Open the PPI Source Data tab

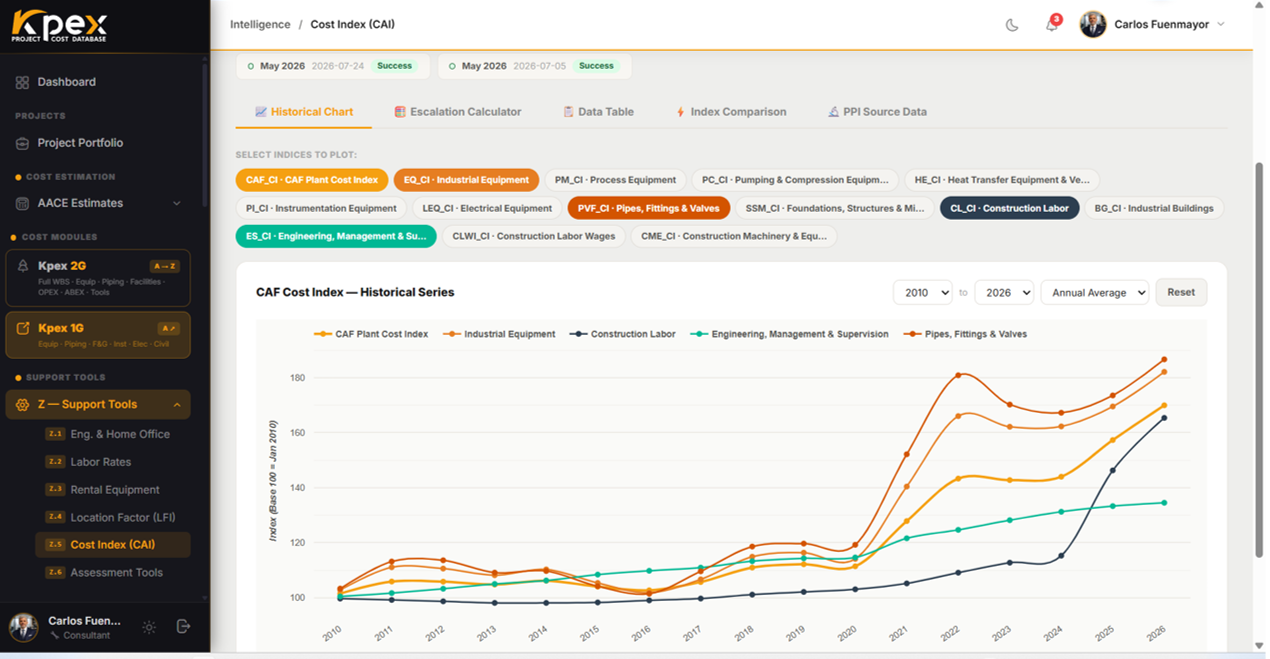coord(877,112)
